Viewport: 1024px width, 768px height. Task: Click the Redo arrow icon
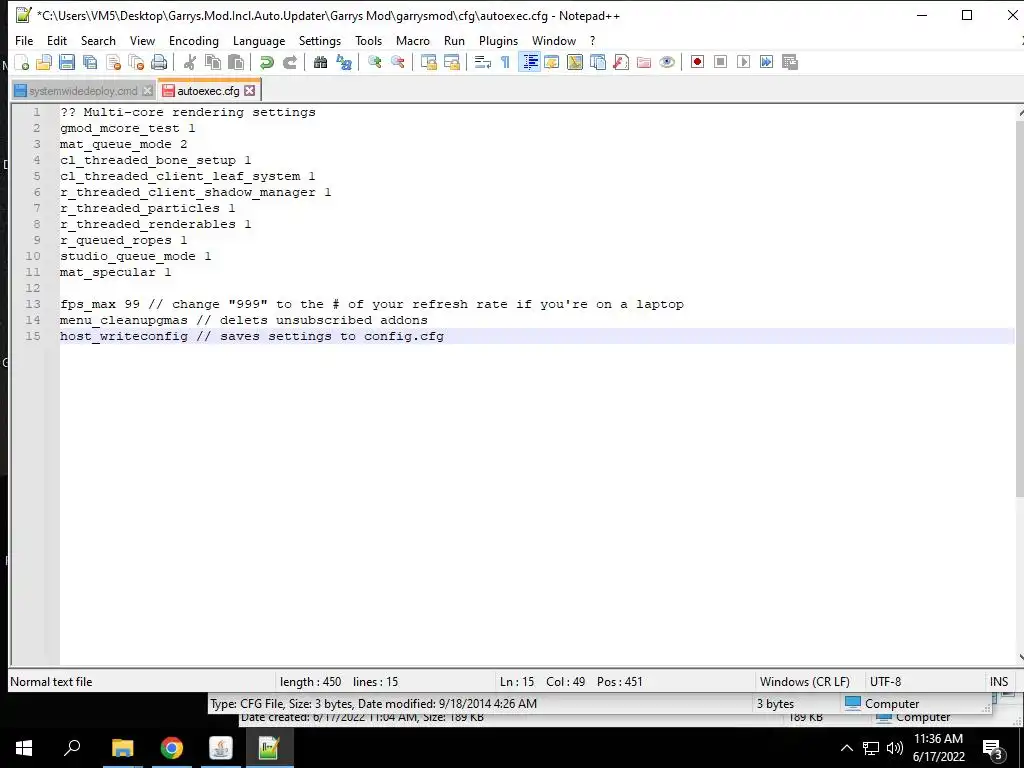[x=289, y=62]
